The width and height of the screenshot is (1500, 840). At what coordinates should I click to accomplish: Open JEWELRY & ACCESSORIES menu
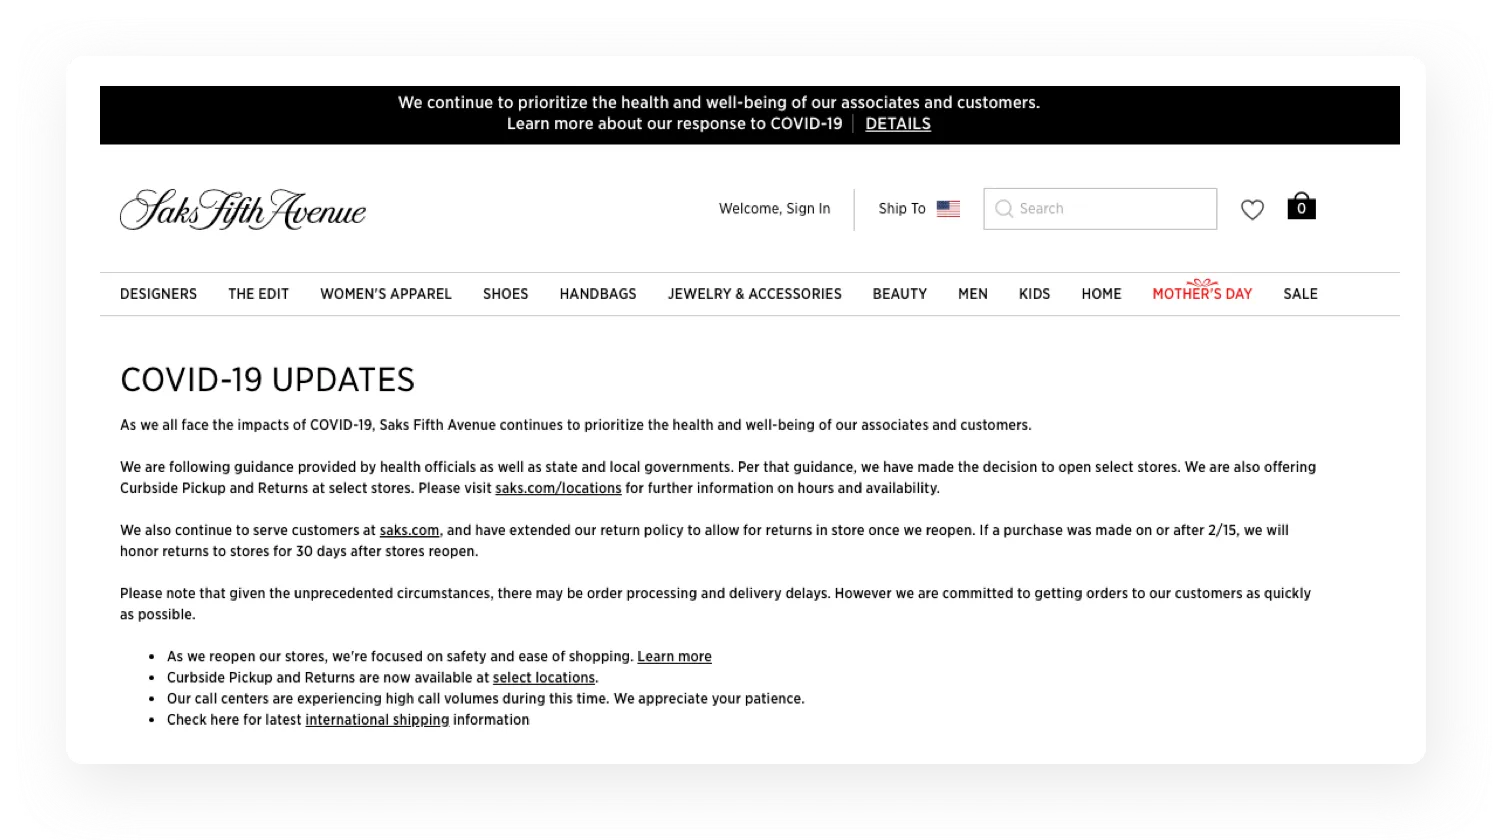point(755,294)
